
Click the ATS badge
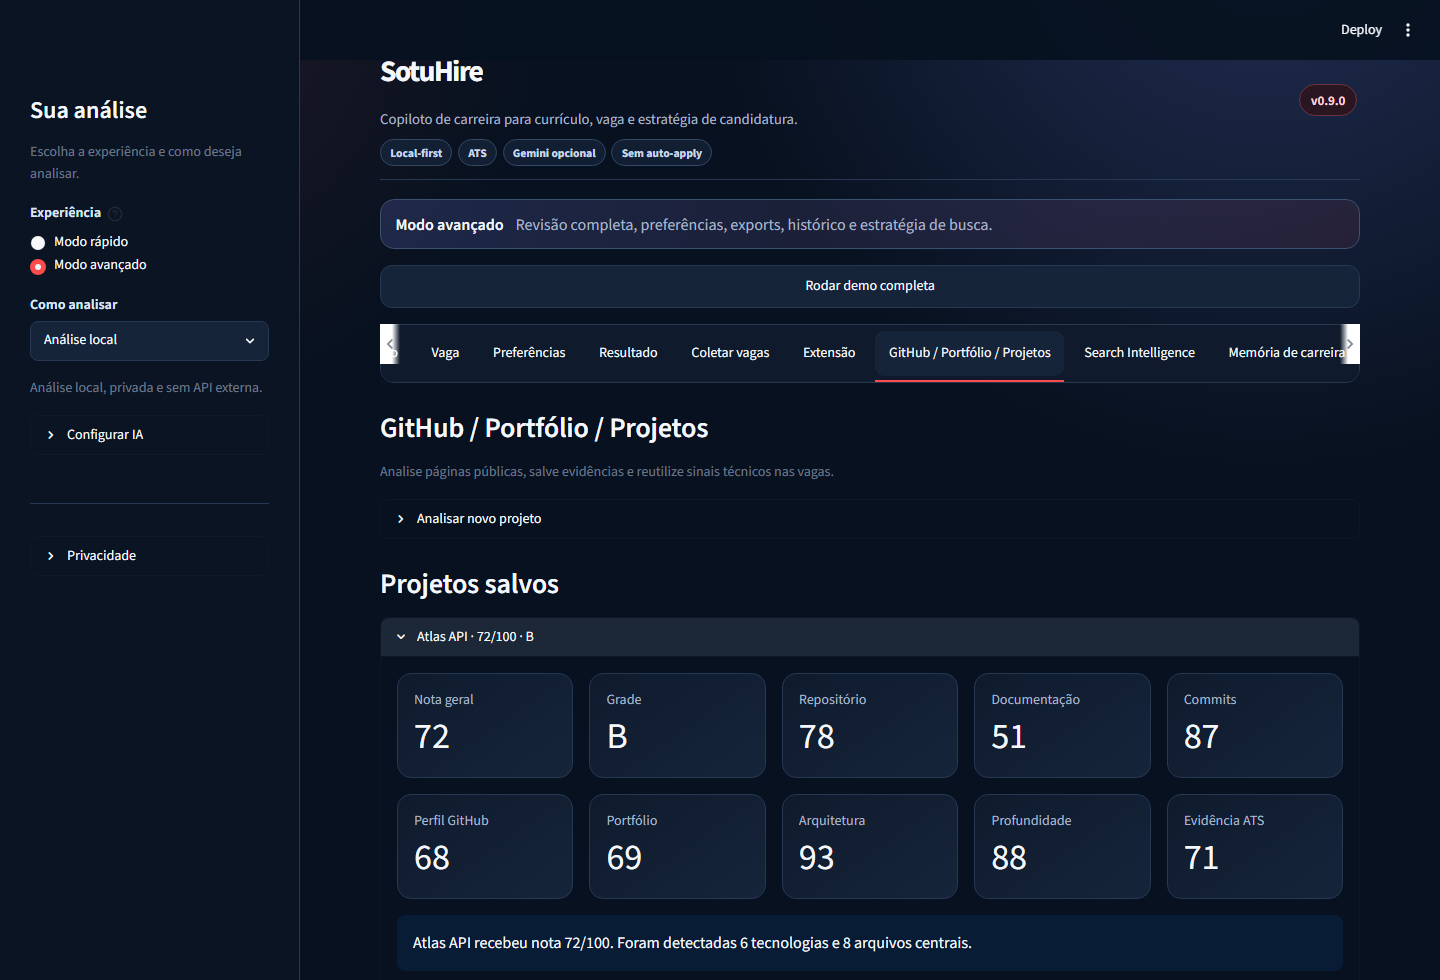point(477,153)
